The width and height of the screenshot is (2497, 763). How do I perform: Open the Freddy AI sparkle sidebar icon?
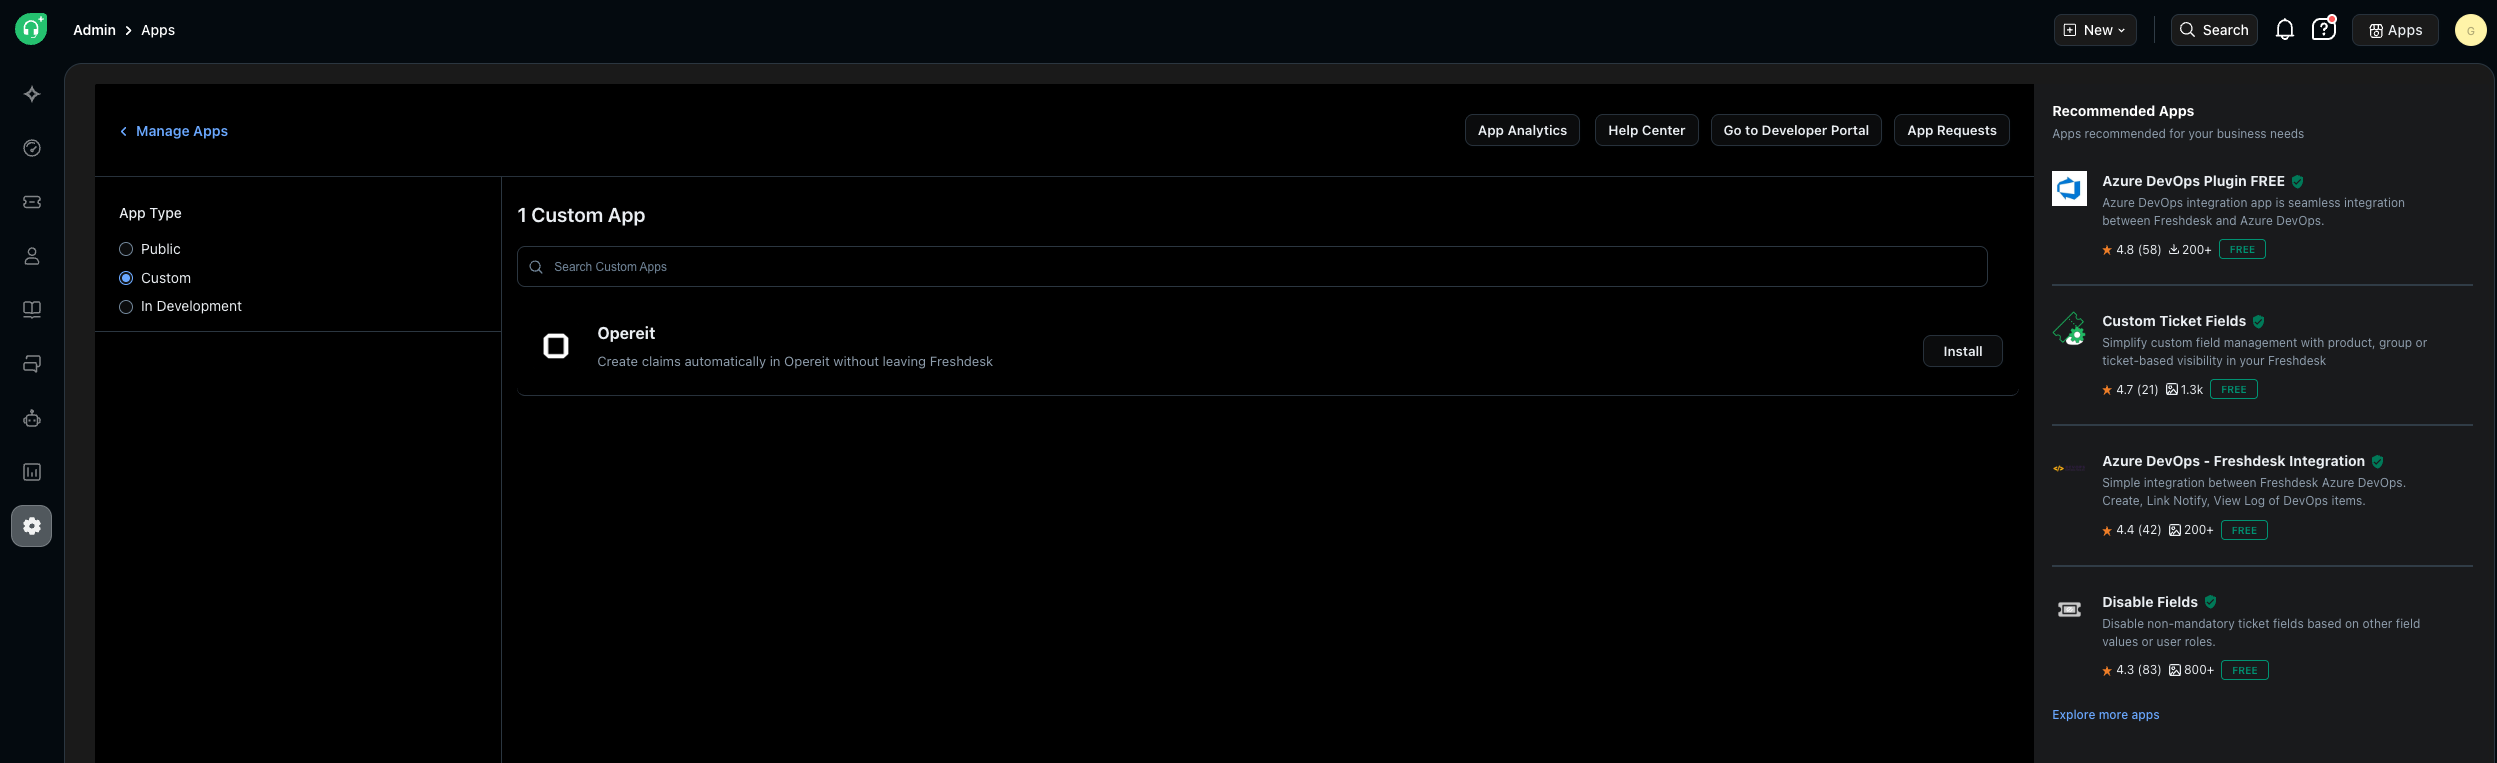click(32, 94)
